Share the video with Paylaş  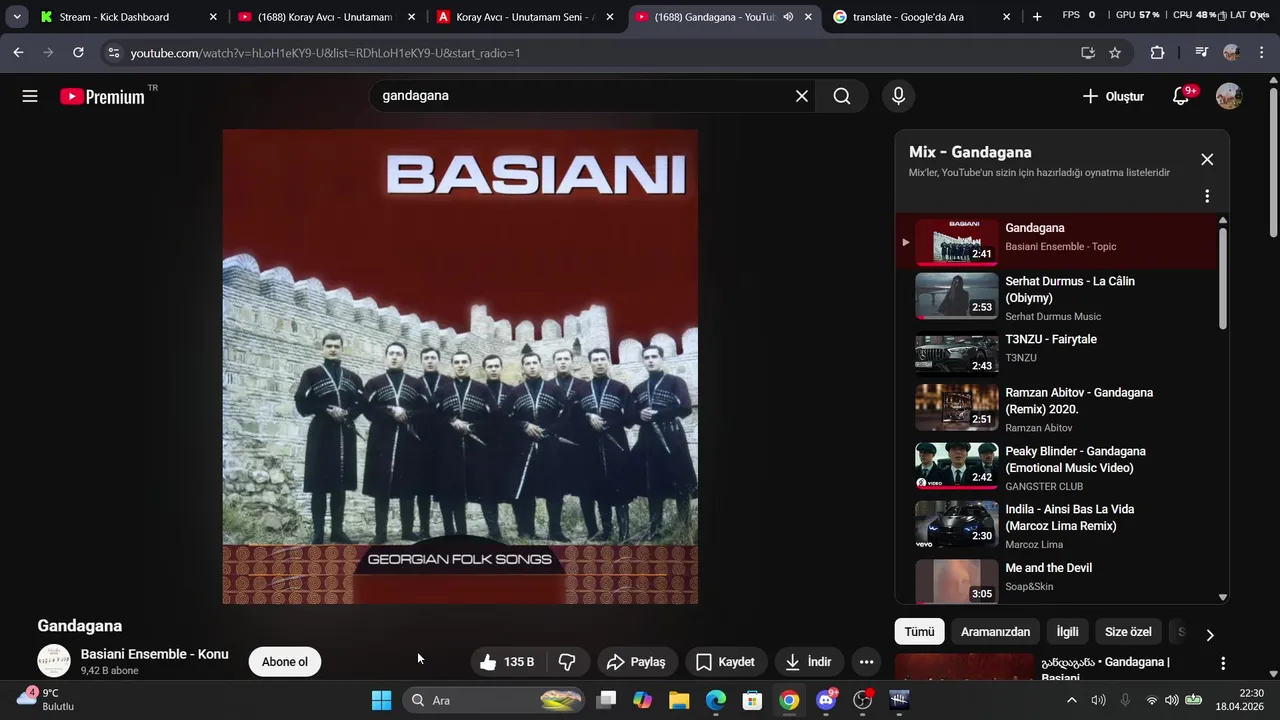[x=636, y=662]
